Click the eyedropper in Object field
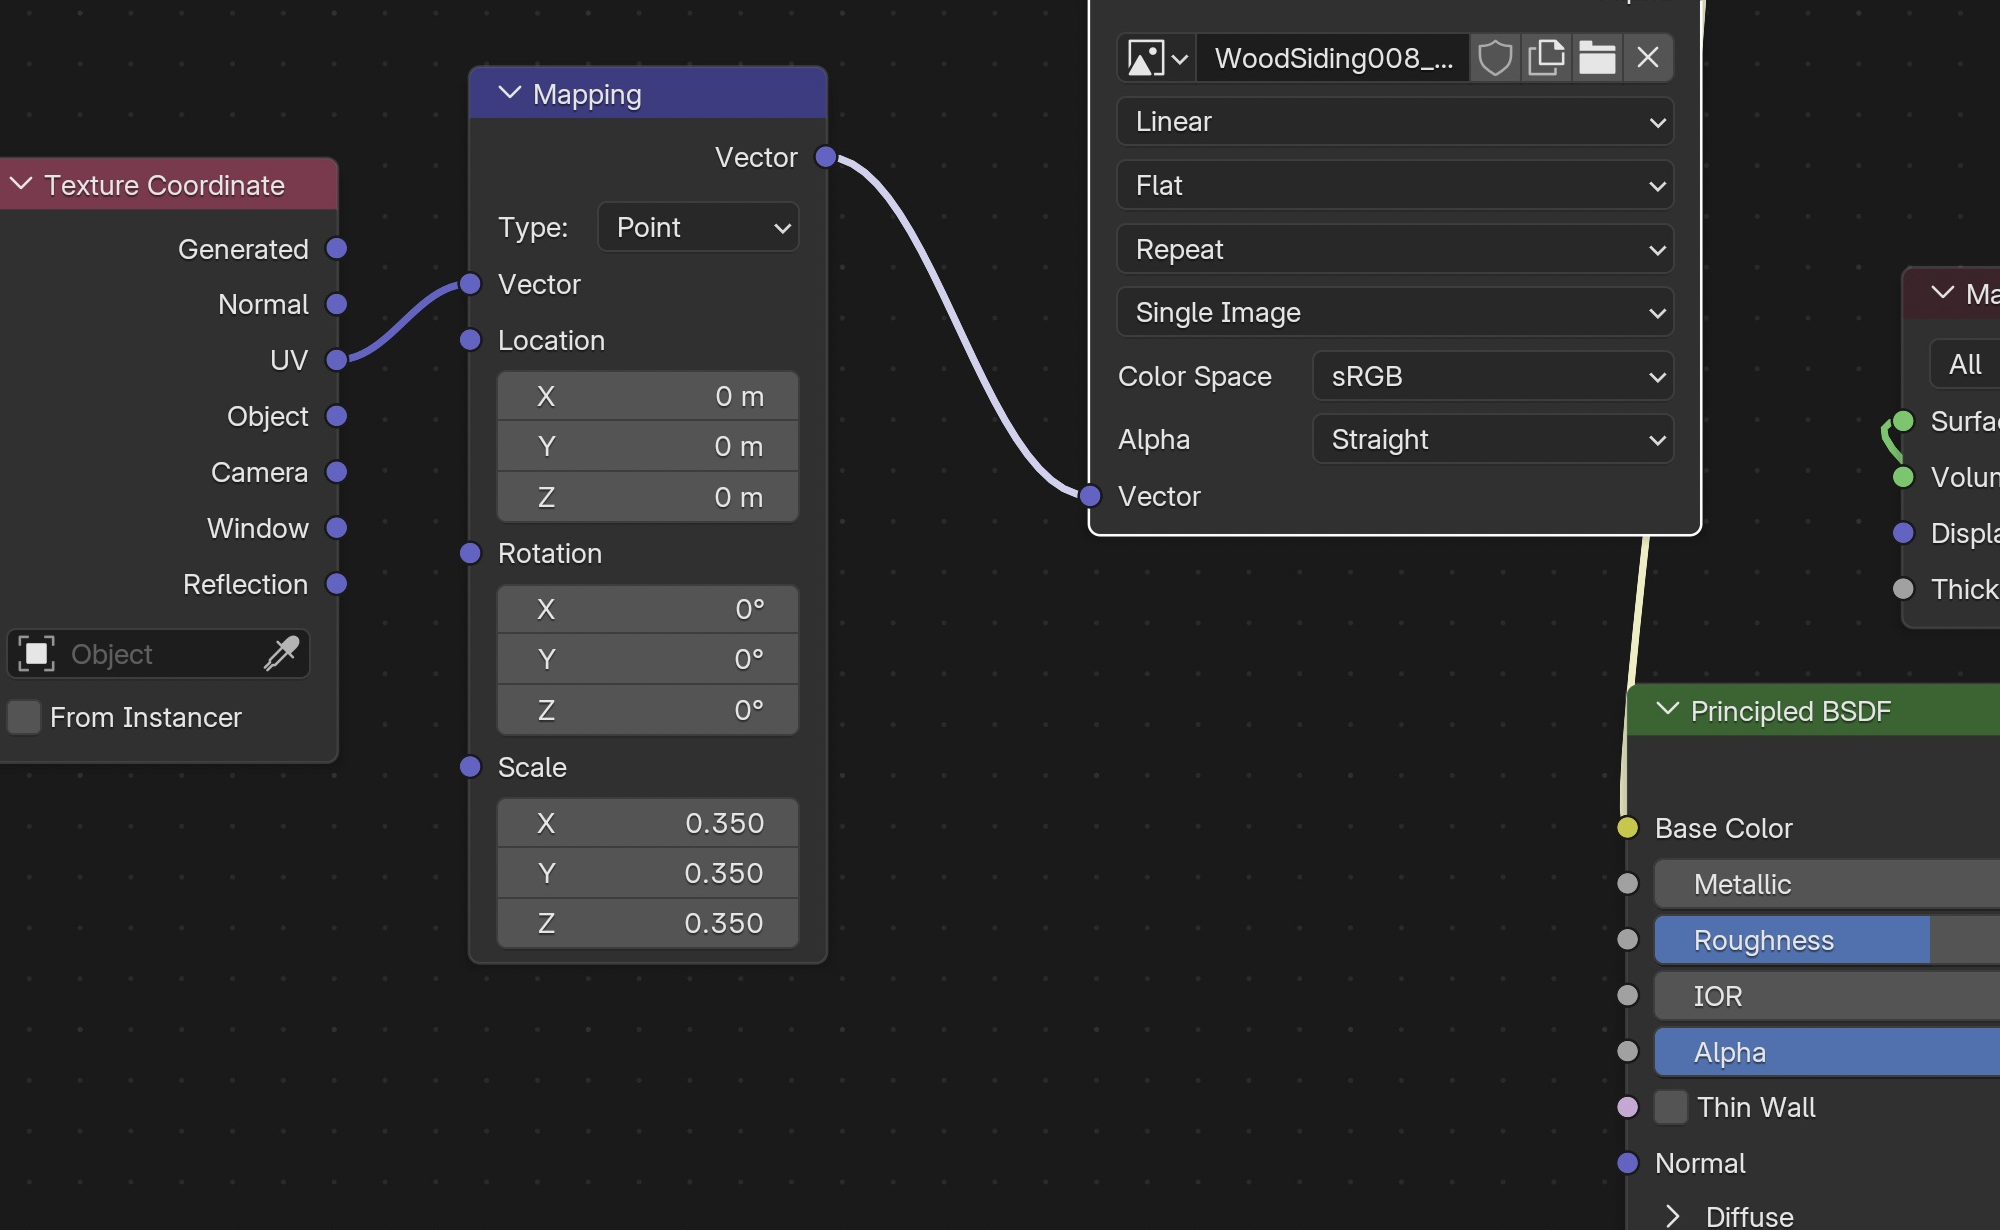Screen dimensions: 2000x1230 point(281,654)
